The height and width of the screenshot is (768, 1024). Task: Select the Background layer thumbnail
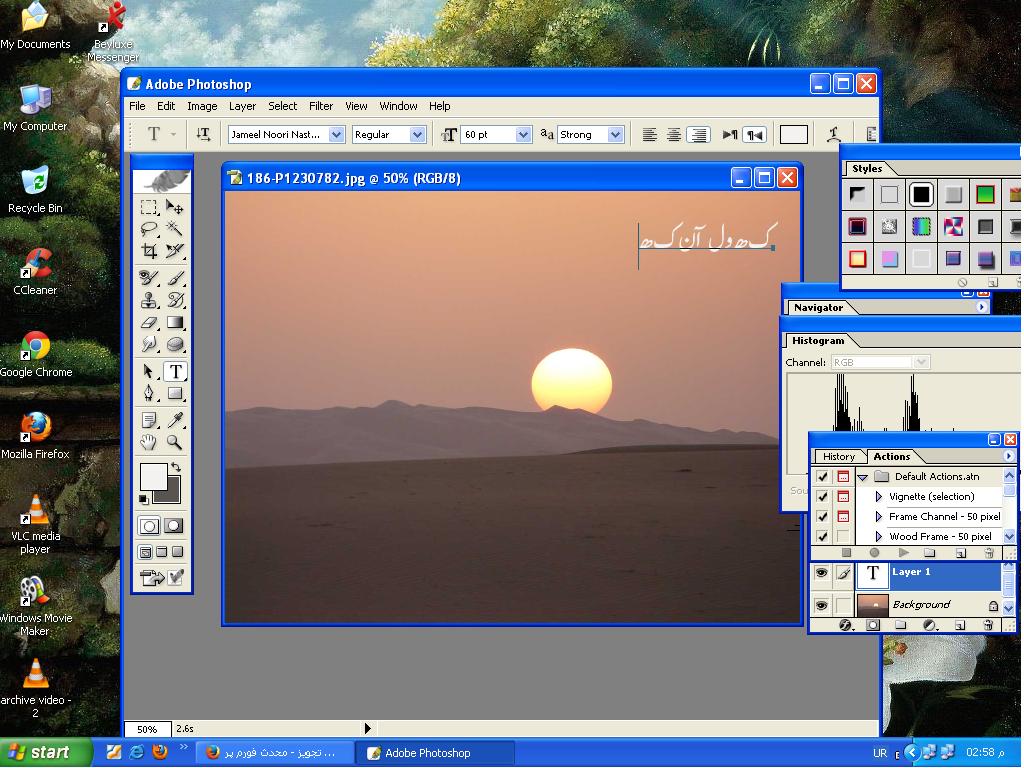pos(872,605)
